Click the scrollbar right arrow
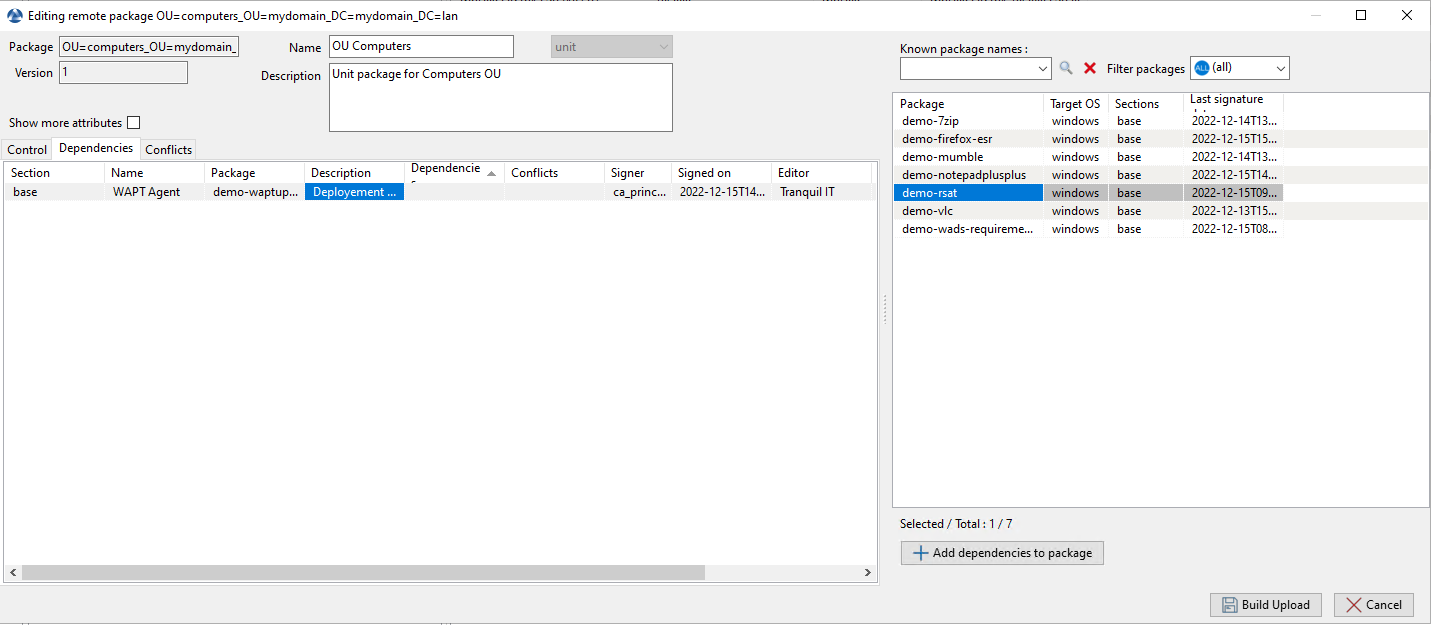 click(868, 573)
